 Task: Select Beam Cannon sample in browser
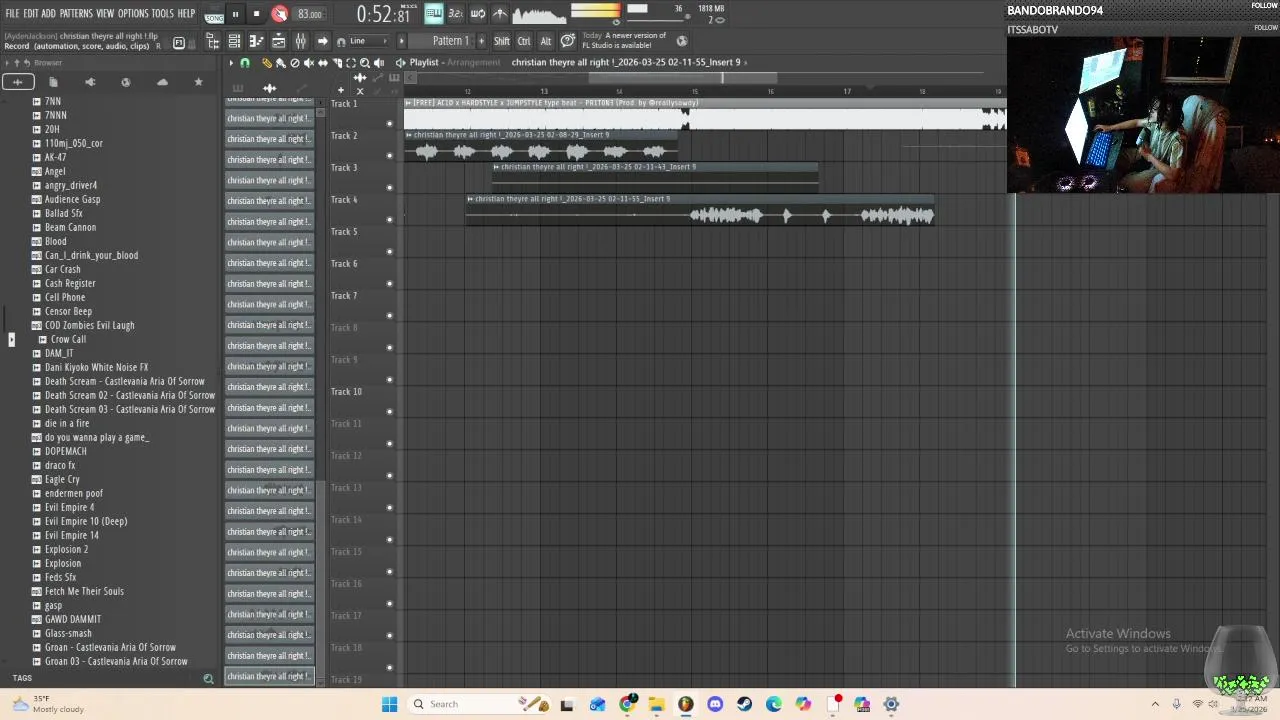click(70, 228)
